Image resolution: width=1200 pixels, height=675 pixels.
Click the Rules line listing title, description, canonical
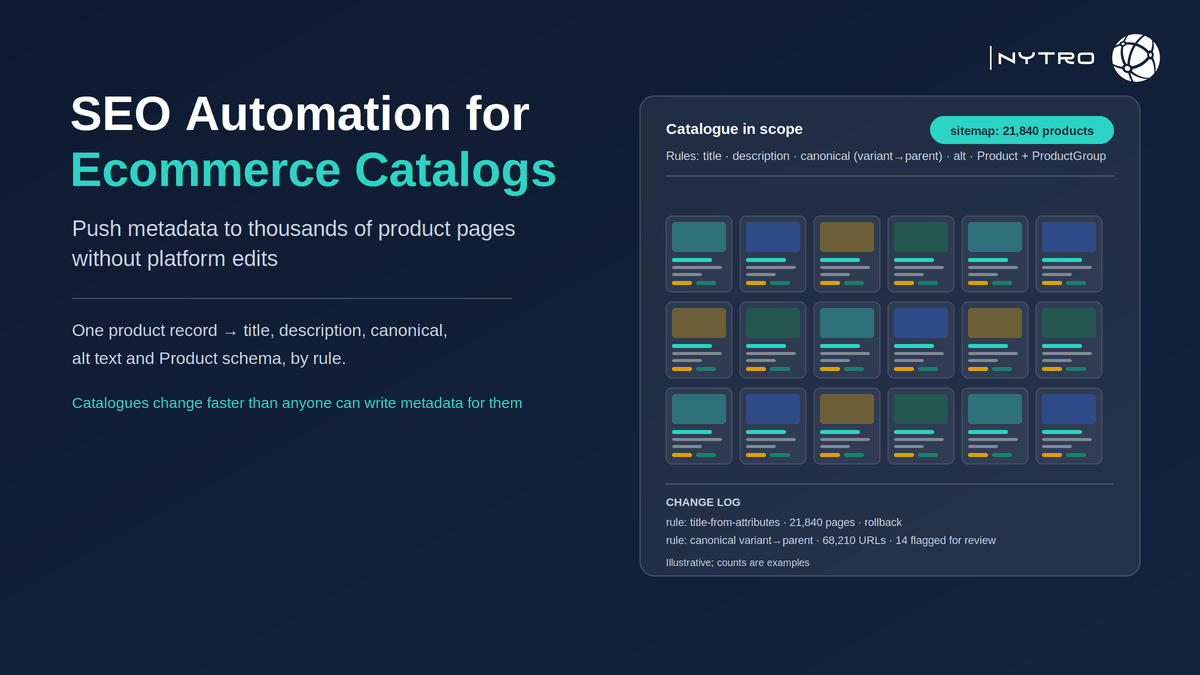tap(886, 156)
